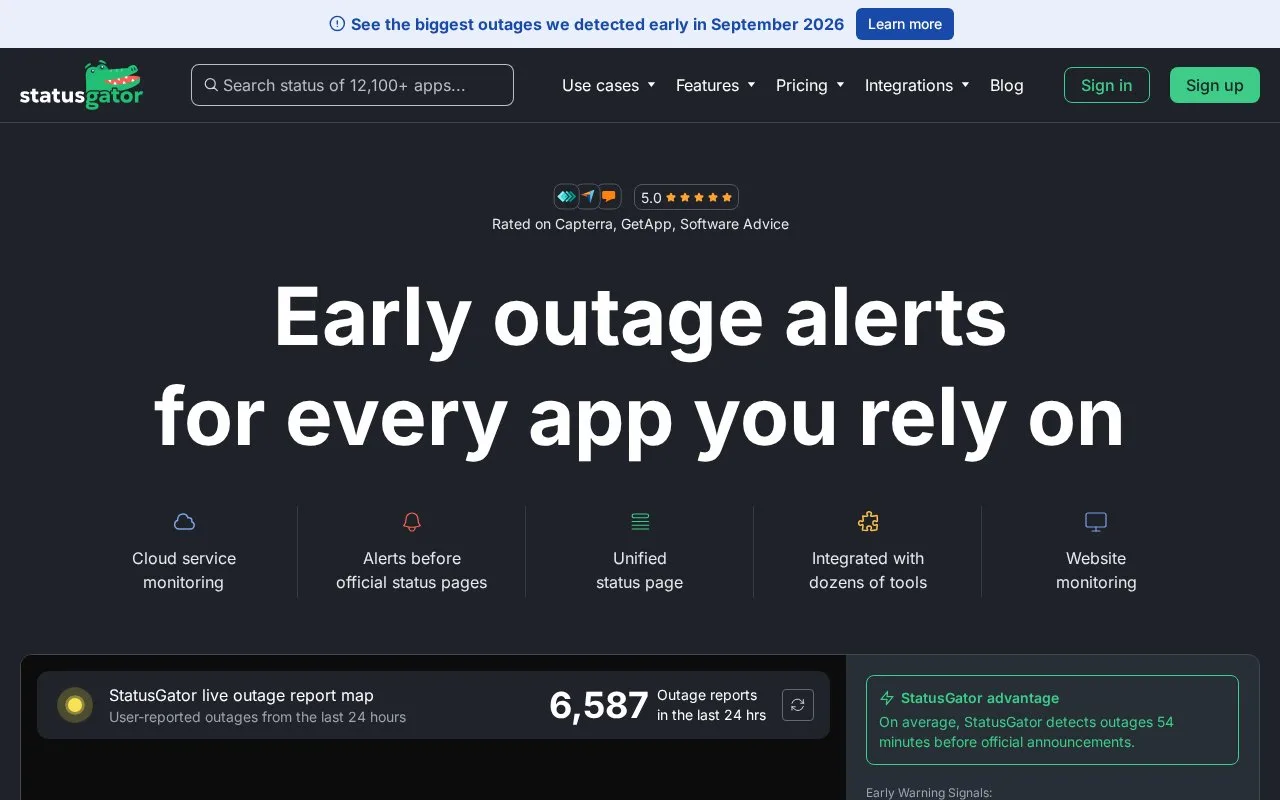Click the monitor icon for website monitoring
Screen dimensions: 1280x800
pyautogui.click(x=1096, y=521)
